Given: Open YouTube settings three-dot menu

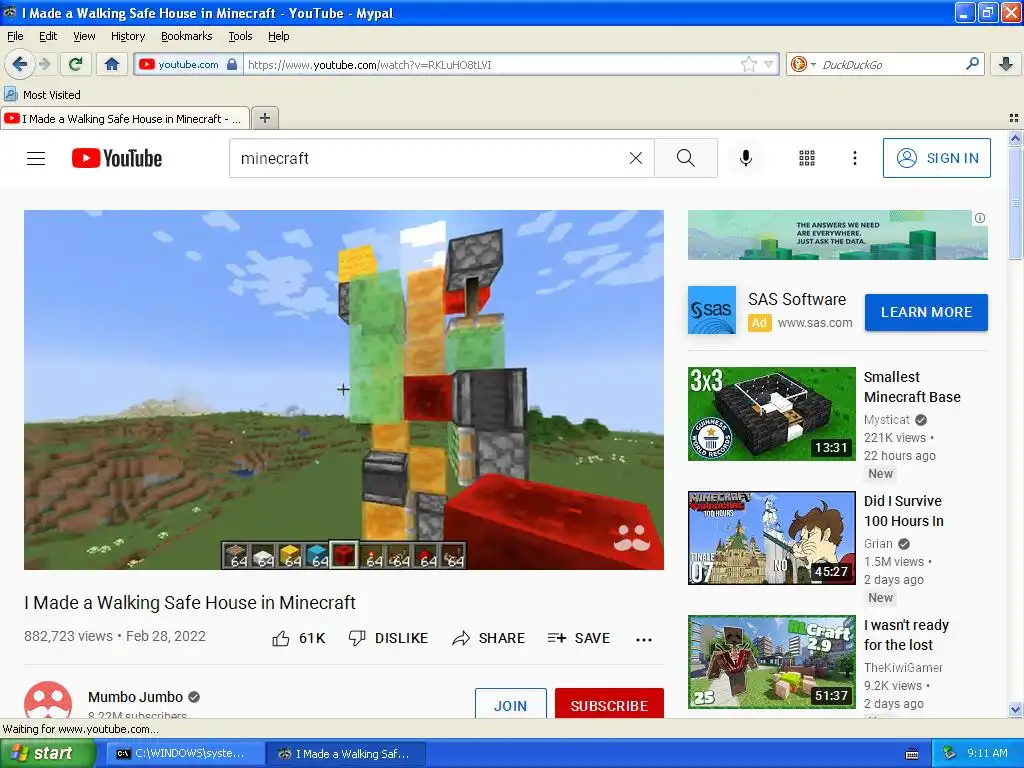Looking at the screenshot, I should click(x=854, y=158).
